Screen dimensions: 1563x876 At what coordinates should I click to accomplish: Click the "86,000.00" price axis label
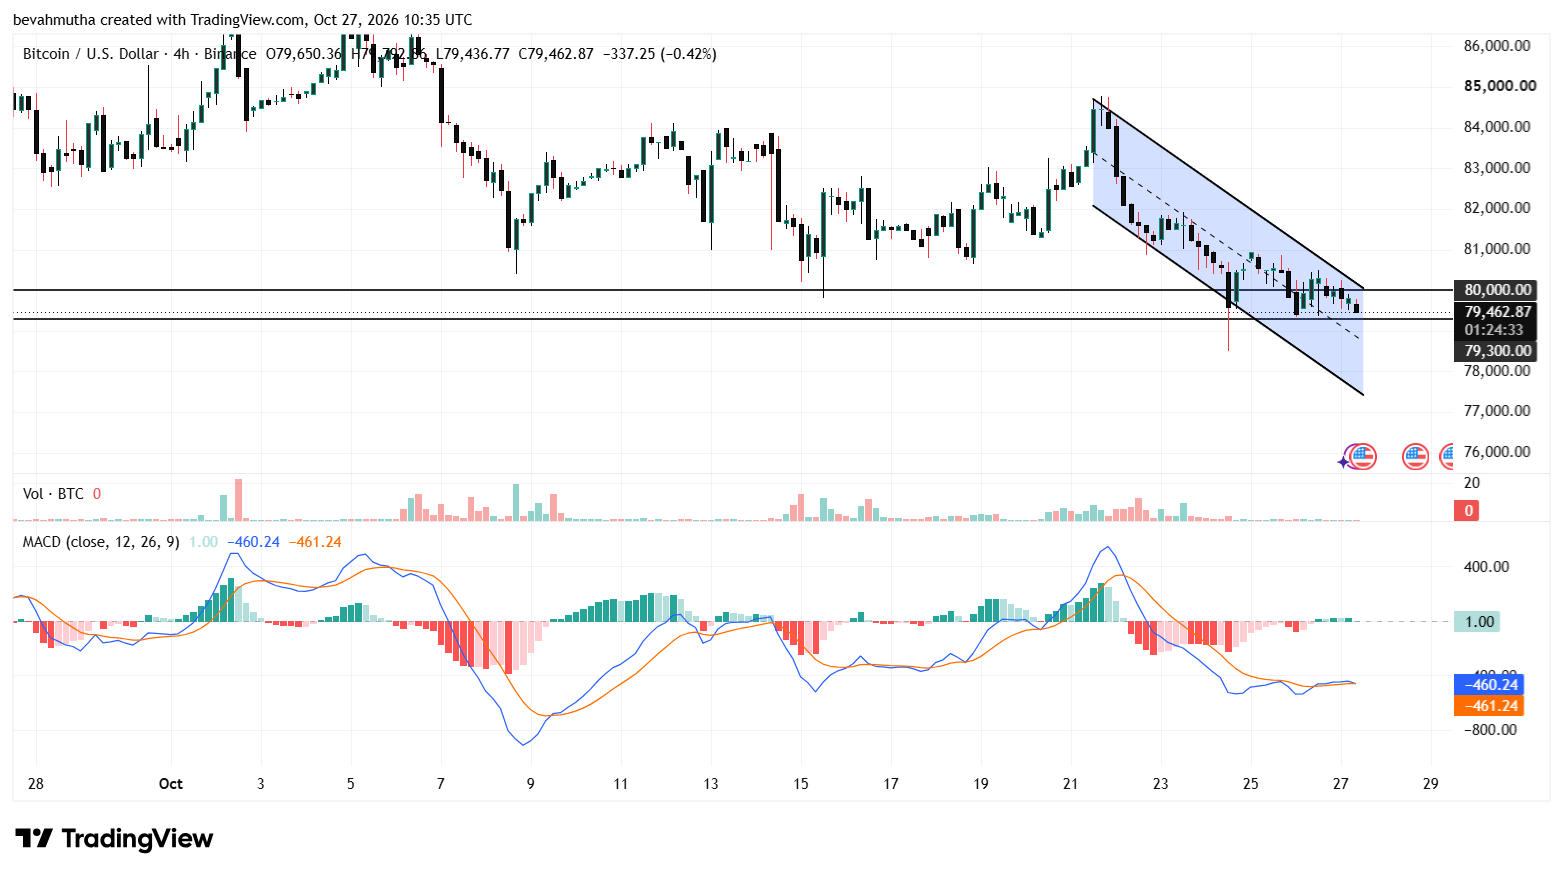[x=1497, y=46]
